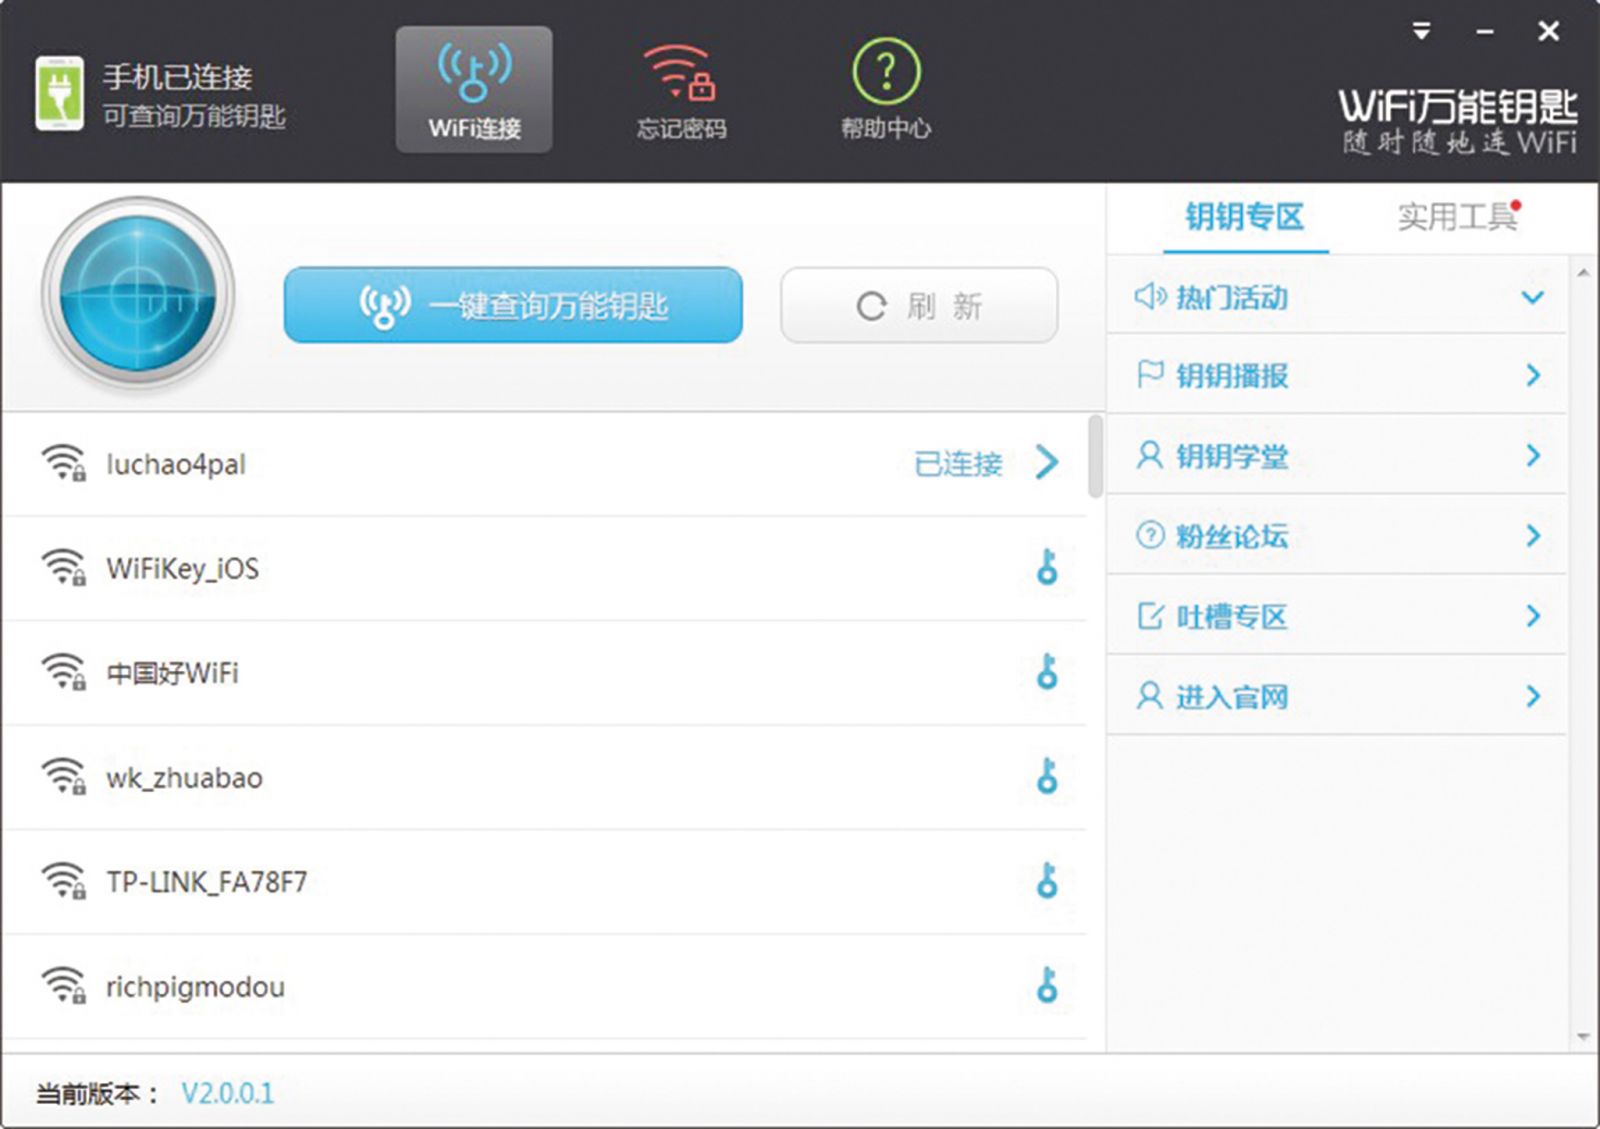Click the person icon beside 进入官网
The width and height of the screenshot is (1600, 1129).
[x=1150, y=696]
